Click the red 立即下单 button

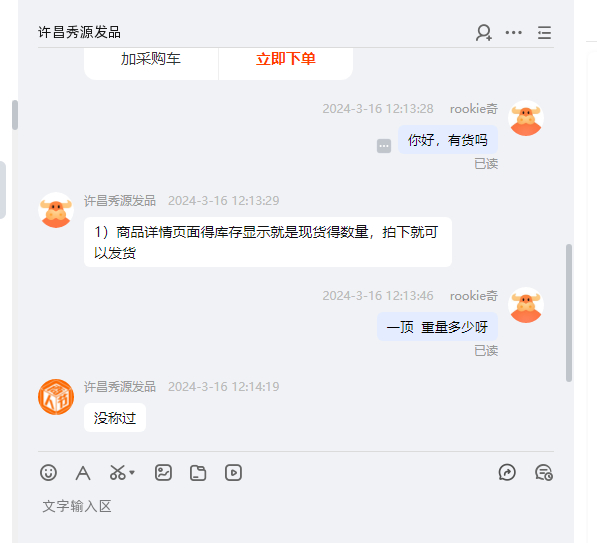point(286,60)
